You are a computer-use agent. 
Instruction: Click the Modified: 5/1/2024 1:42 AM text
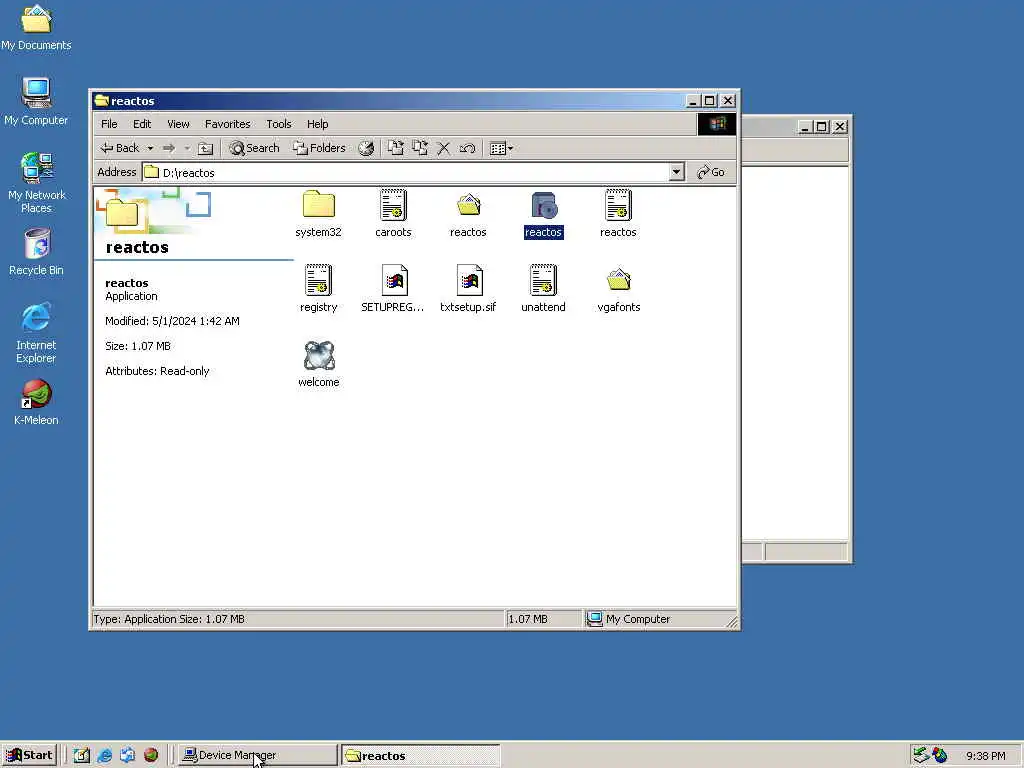pyautogui.click(x=172, y=321)
